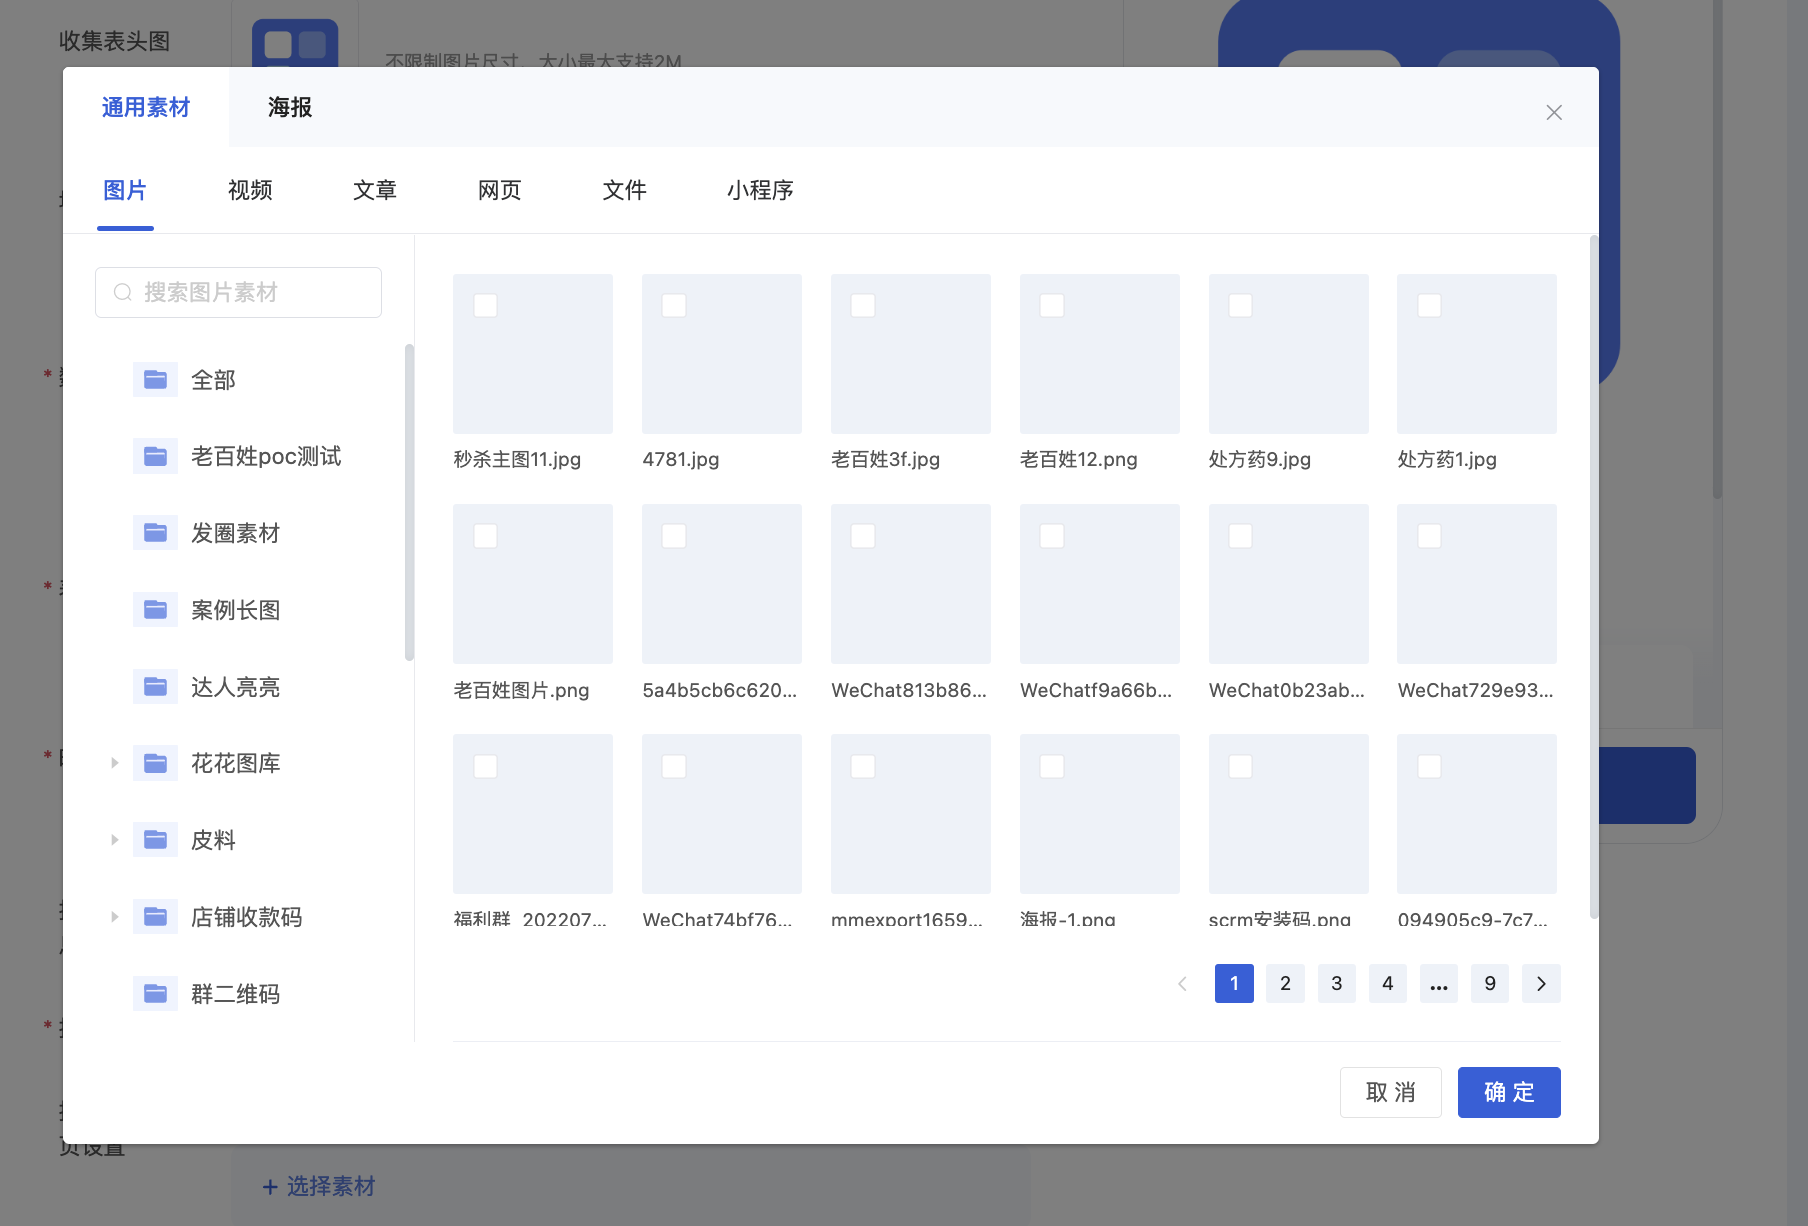Click the WeChat74bf76... image thumbnail
This screenshot has width=1808, height=1226.
point(722,814)
